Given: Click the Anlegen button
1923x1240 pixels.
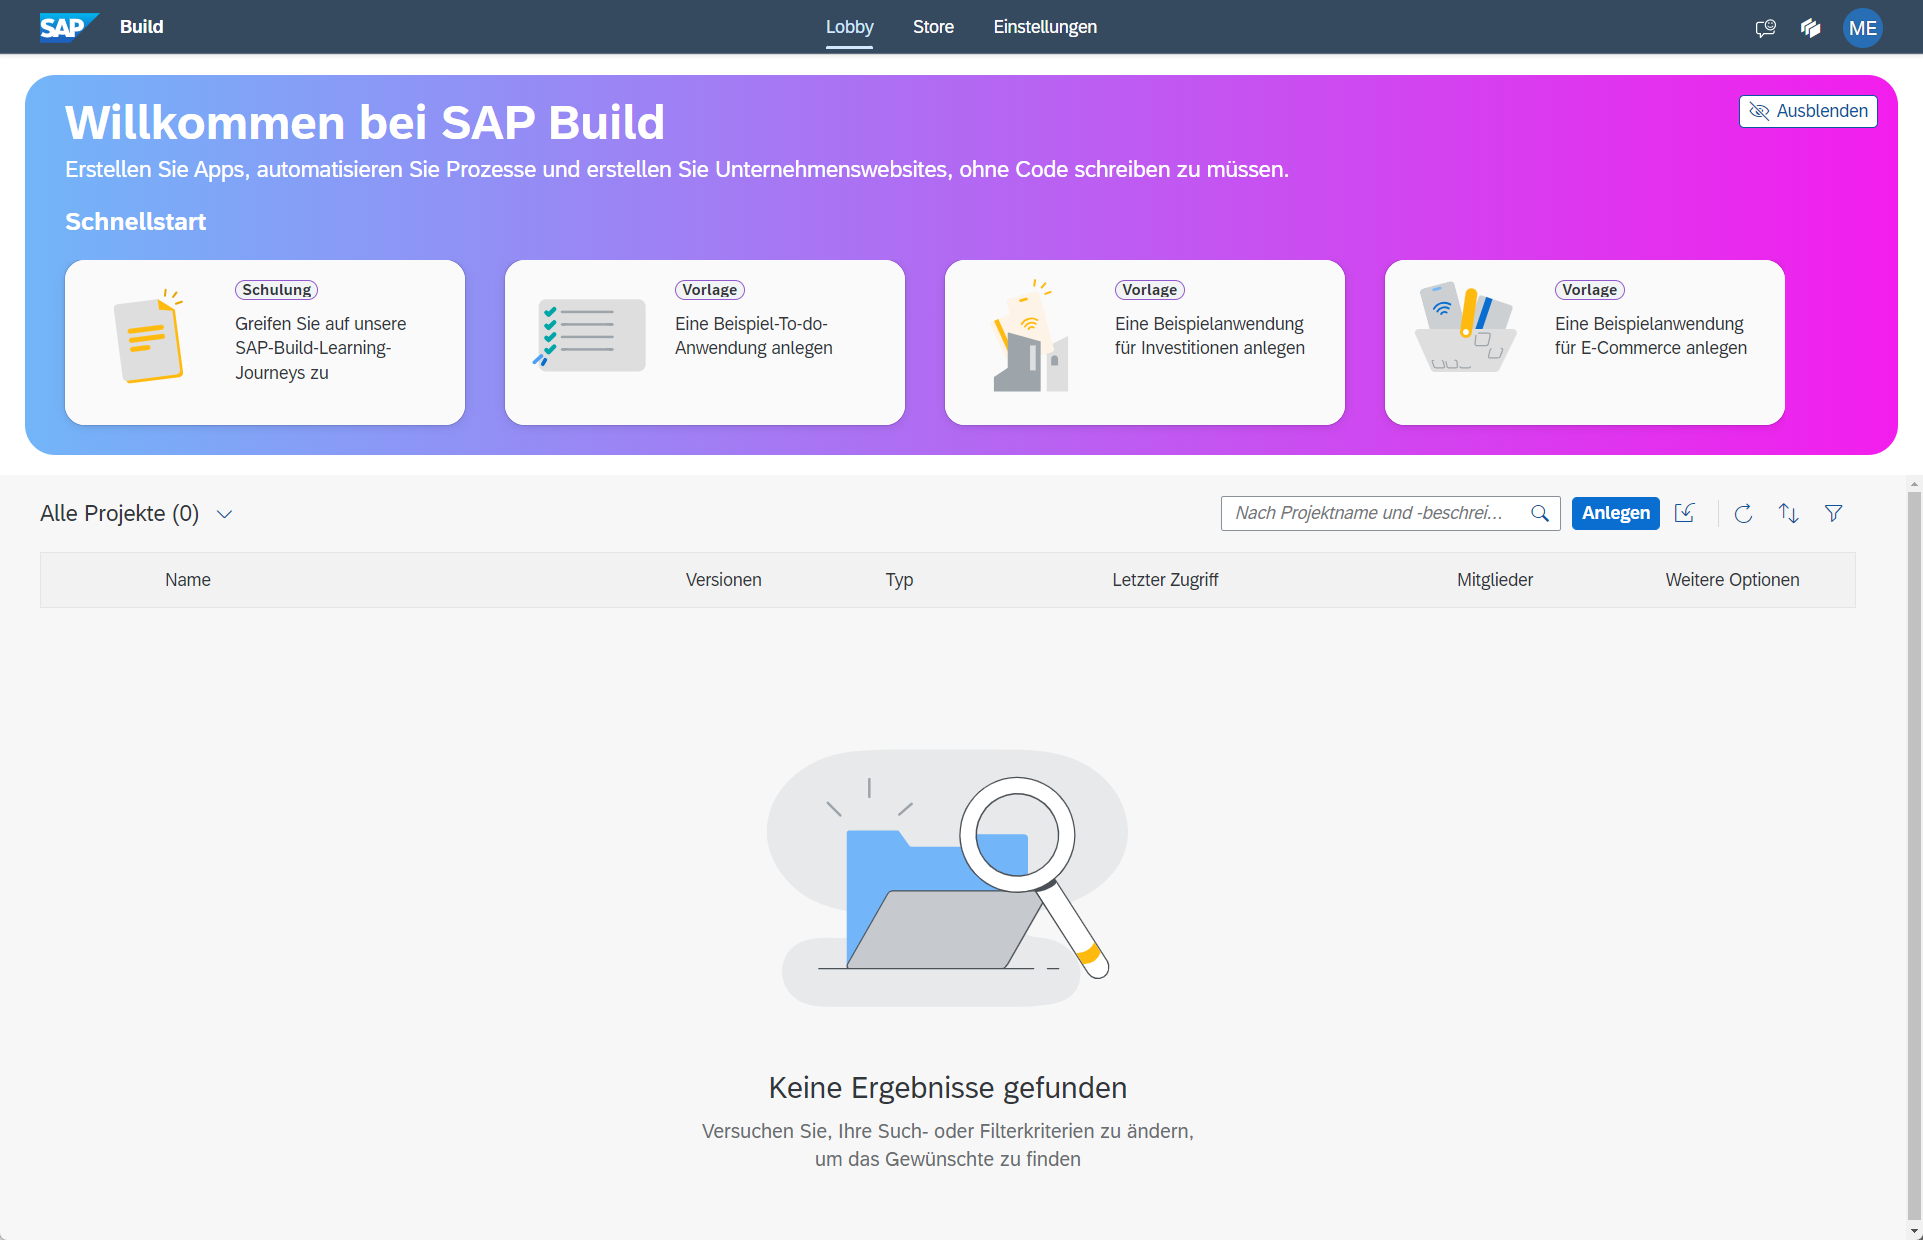Looking at the screenshot, I should [1615, 513].
